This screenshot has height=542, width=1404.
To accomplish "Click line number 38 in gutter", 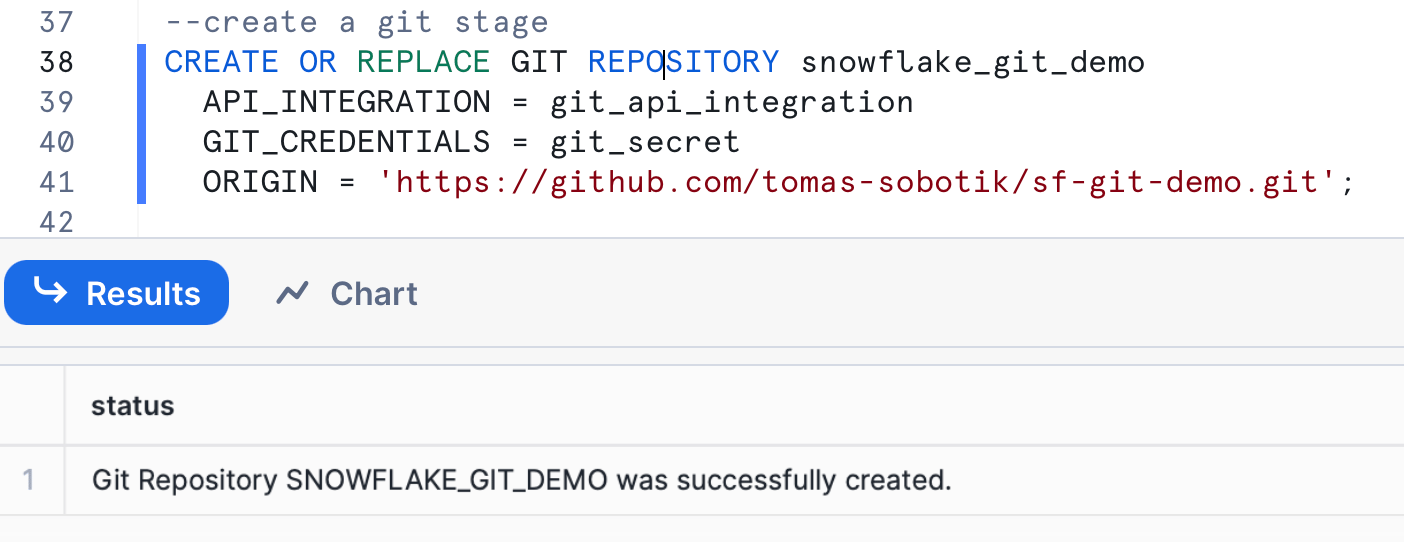I will click(x=57, y=62).
